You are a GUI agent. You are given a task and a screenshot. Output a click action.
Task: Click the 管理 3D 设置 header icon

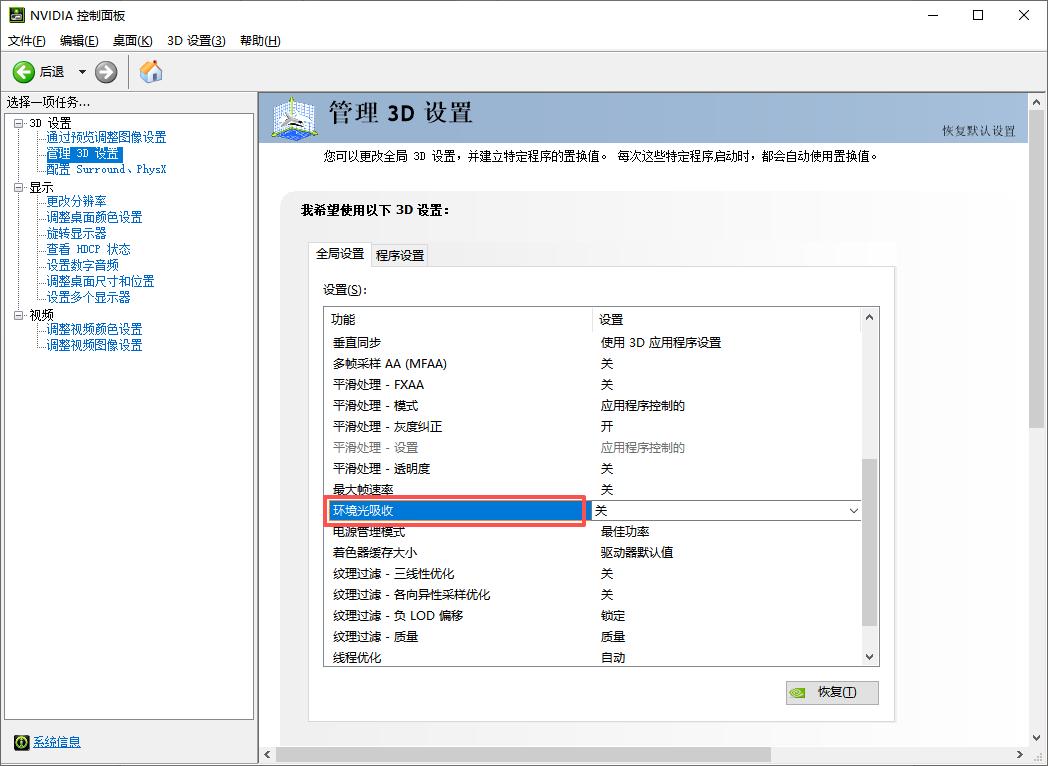[294, 118]
